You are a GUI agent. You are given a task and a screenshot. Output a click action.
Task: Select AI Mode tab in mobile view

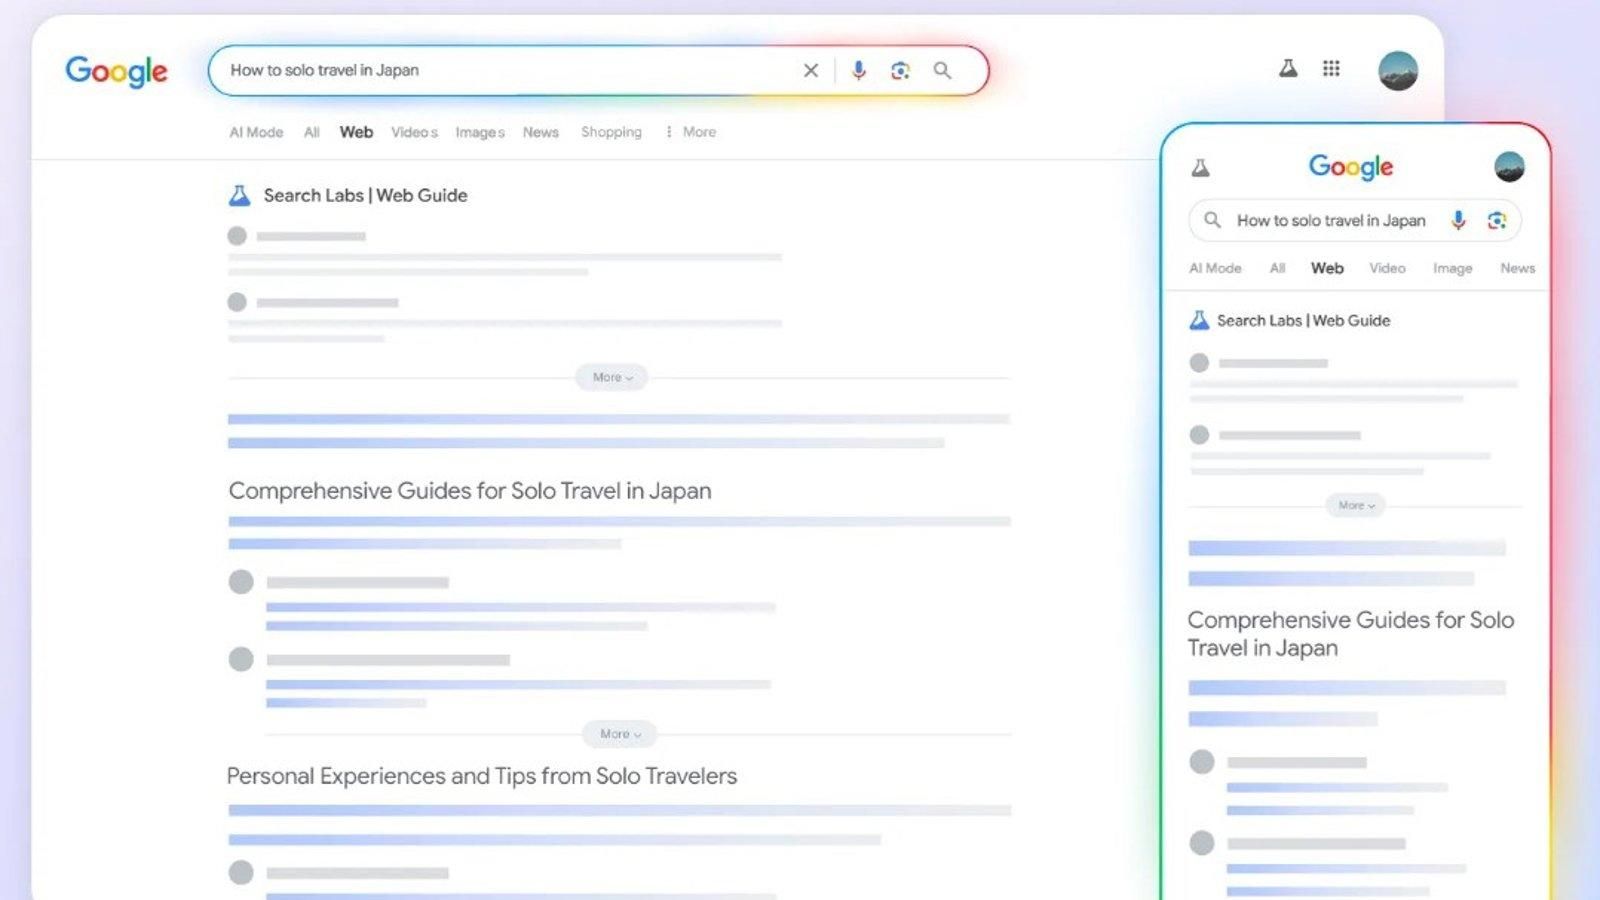click(1215, 268)
